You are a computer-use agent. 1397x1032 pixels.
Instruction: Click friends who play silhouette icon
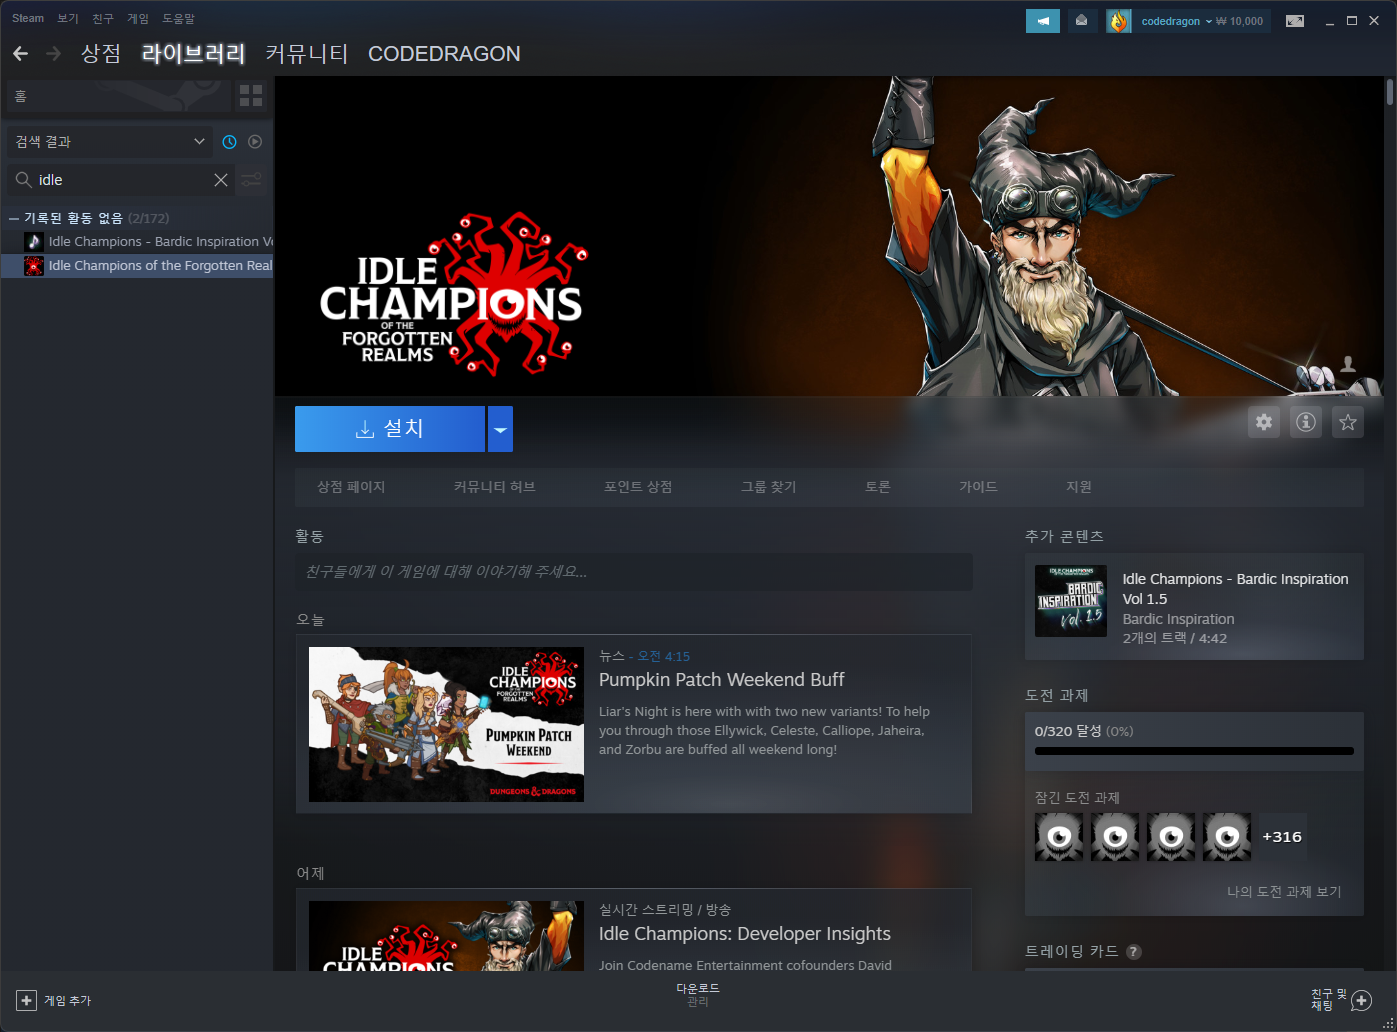coord(1348,364)
